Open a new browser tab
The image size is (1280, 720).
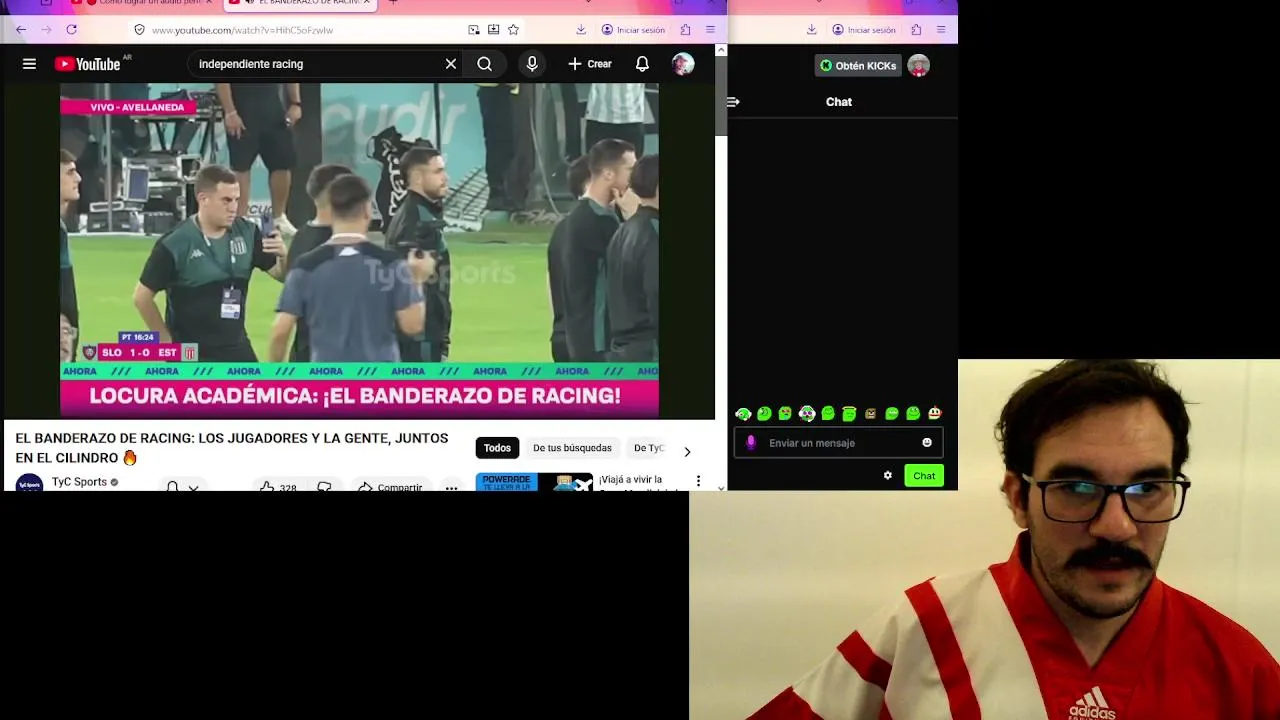[392, 2]
